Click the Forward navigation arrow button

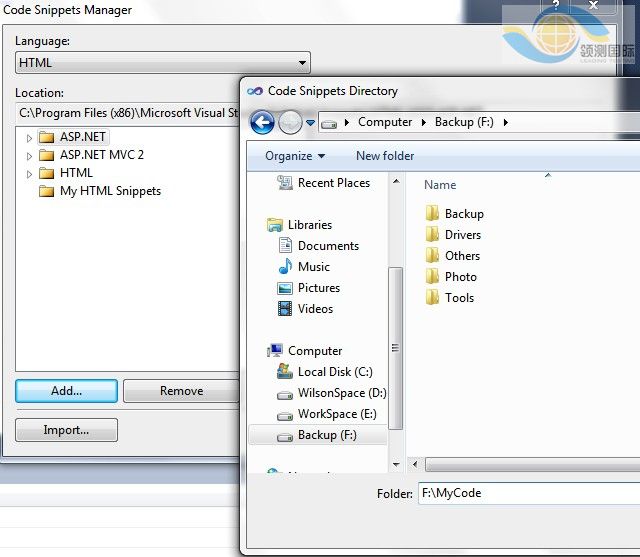290,122
